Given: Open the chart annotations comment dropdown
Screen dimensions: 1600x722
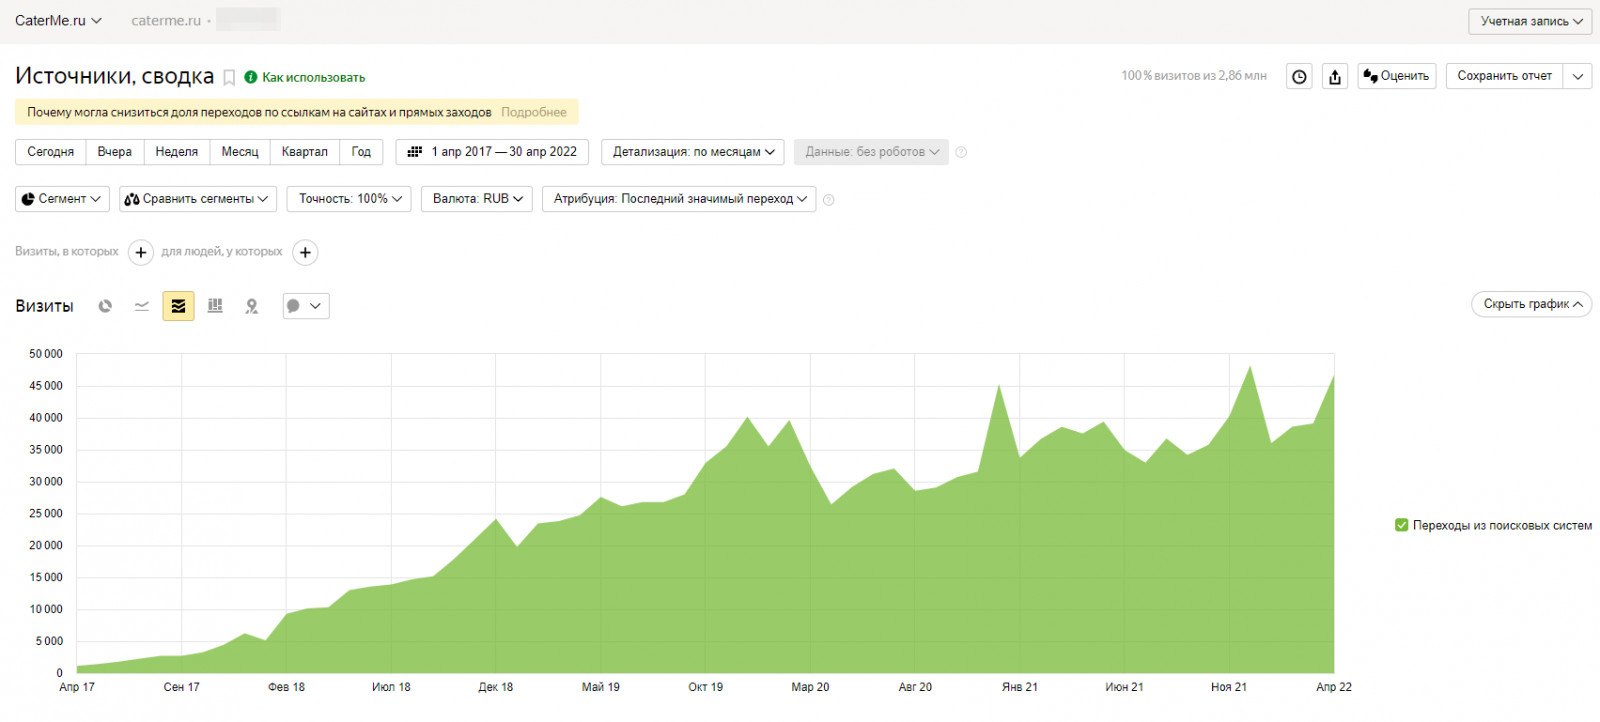Looking at the screenshot, I should pyautogui.click(x=305, y=306).
